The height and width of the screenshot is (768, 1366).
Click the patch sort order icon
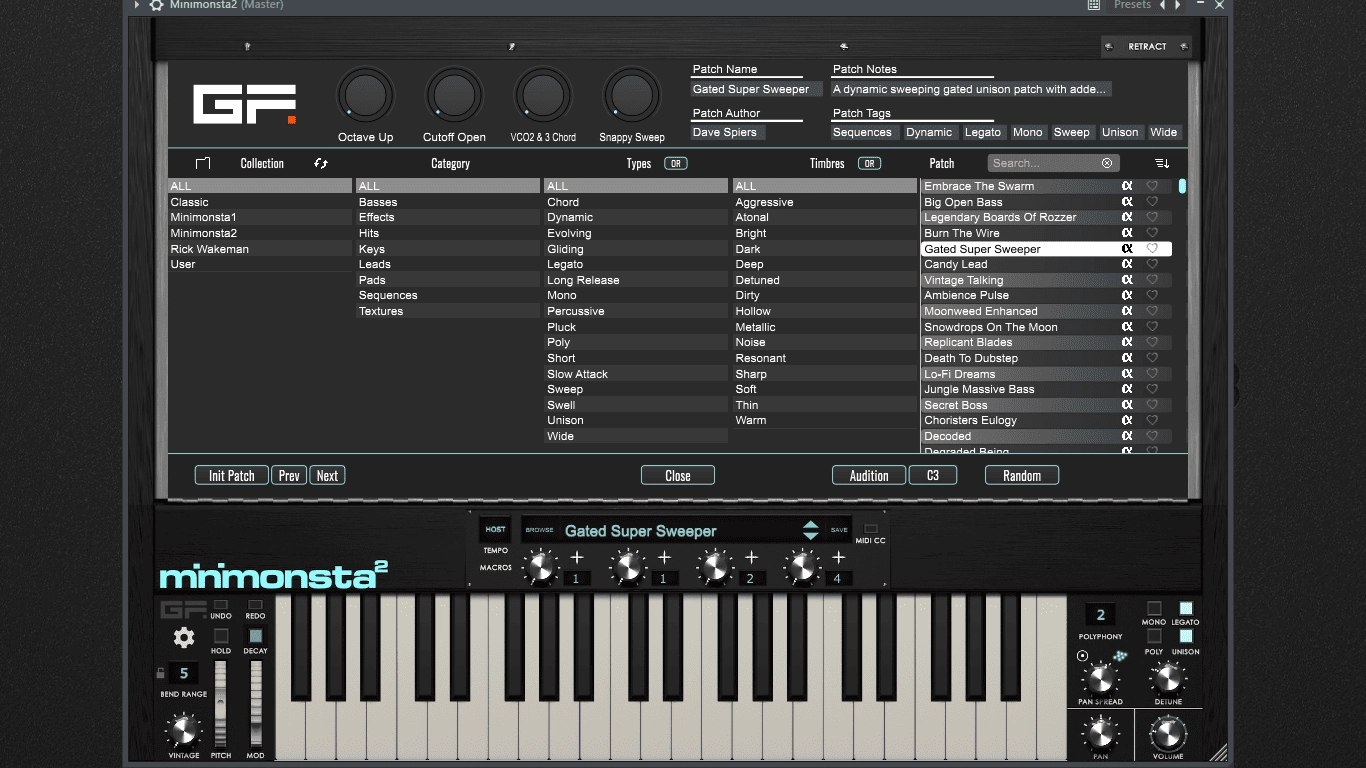[x=1161, y=163]
